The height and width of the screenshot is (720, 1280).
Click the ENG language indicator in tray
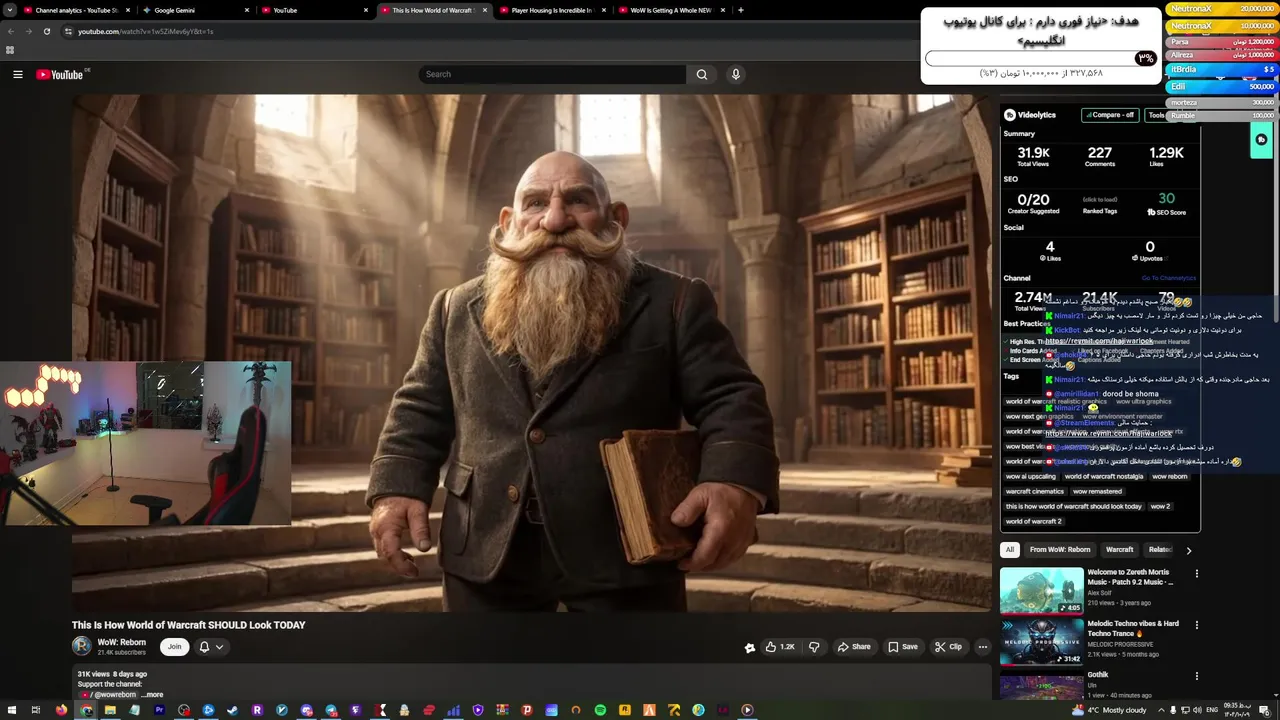1212,710
